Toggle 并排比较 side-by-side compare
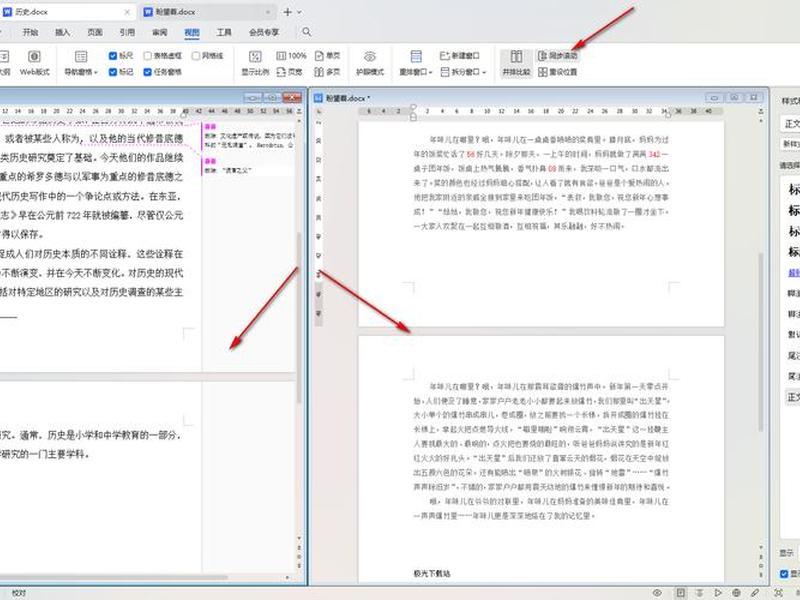 tap(516, 63)
